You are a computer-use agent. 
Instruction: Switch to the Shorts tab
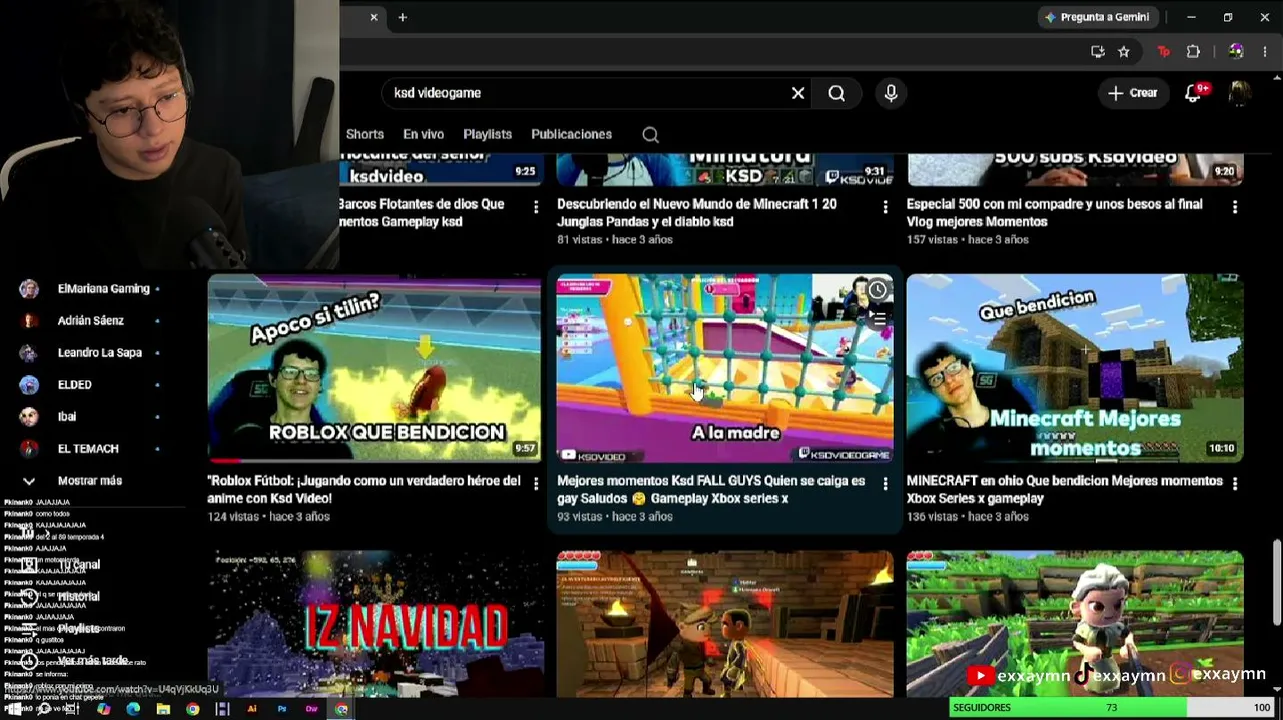click(365, 134)
